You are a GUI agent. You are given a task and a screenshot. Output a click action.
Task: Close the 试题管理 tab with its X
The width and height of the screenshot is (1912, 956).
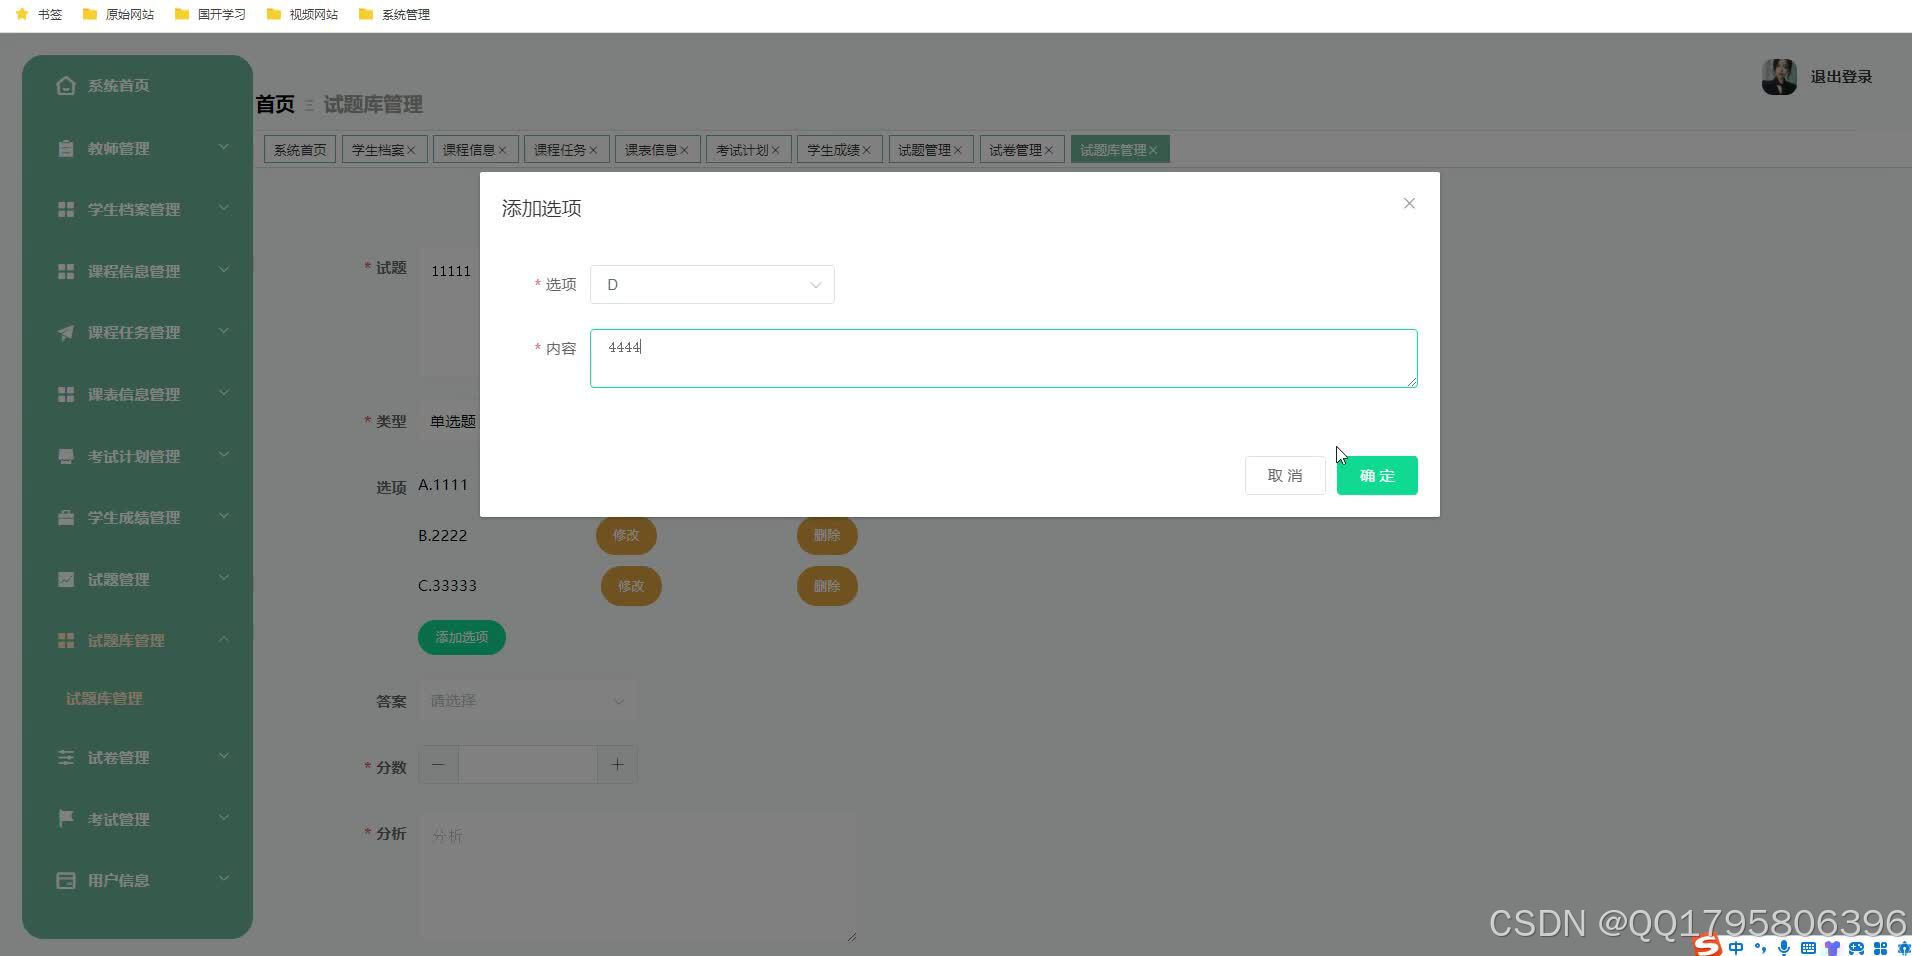point(957,150)
